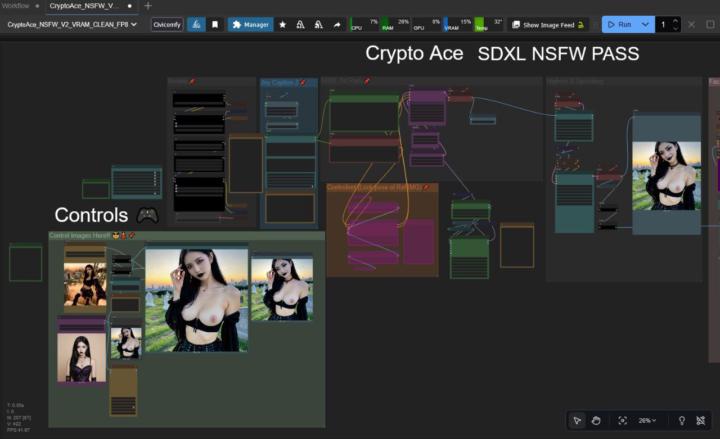The width and height of the screenshot is (720, 439).
Task: Run the workflow
Action: coord(619,24)
